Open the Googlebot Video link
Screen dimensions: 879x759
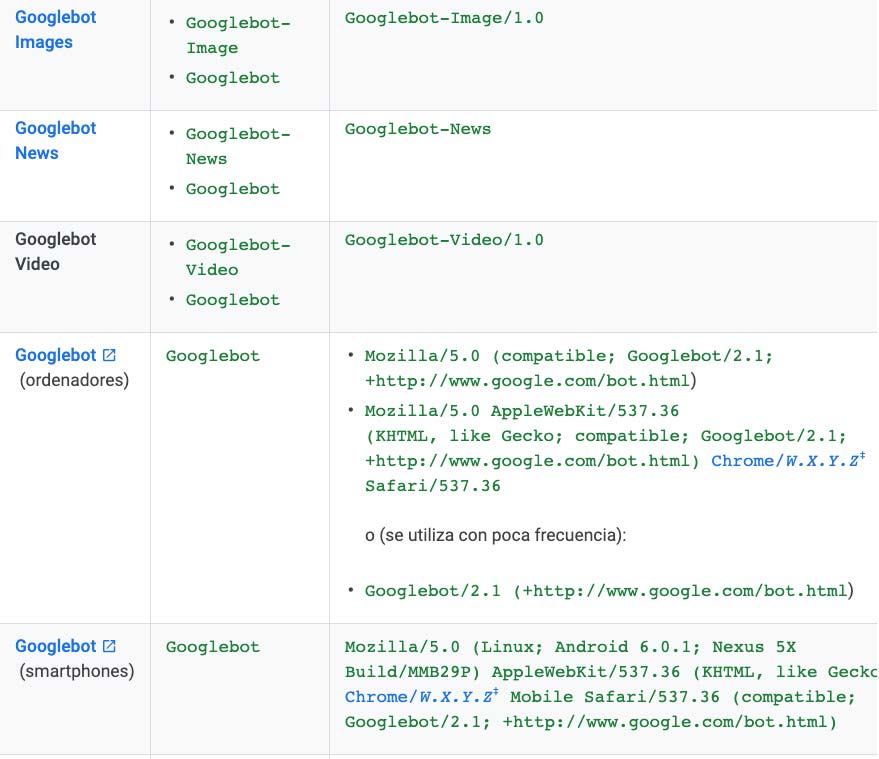point(55,251)
